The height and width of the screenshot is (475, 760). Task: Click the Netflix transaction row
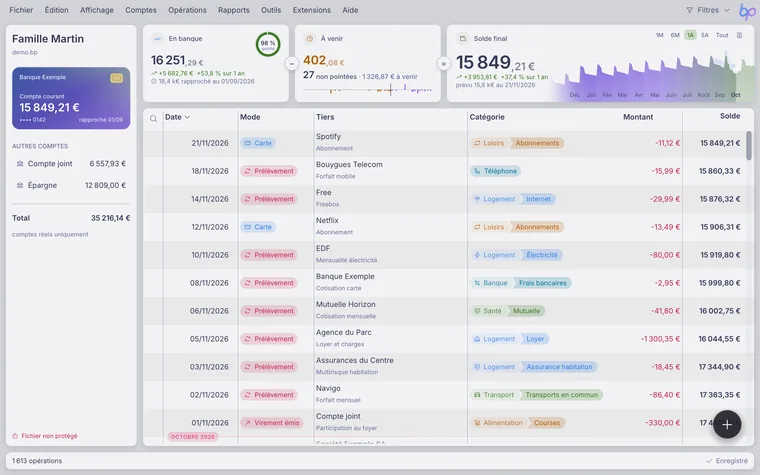point(445,227)
